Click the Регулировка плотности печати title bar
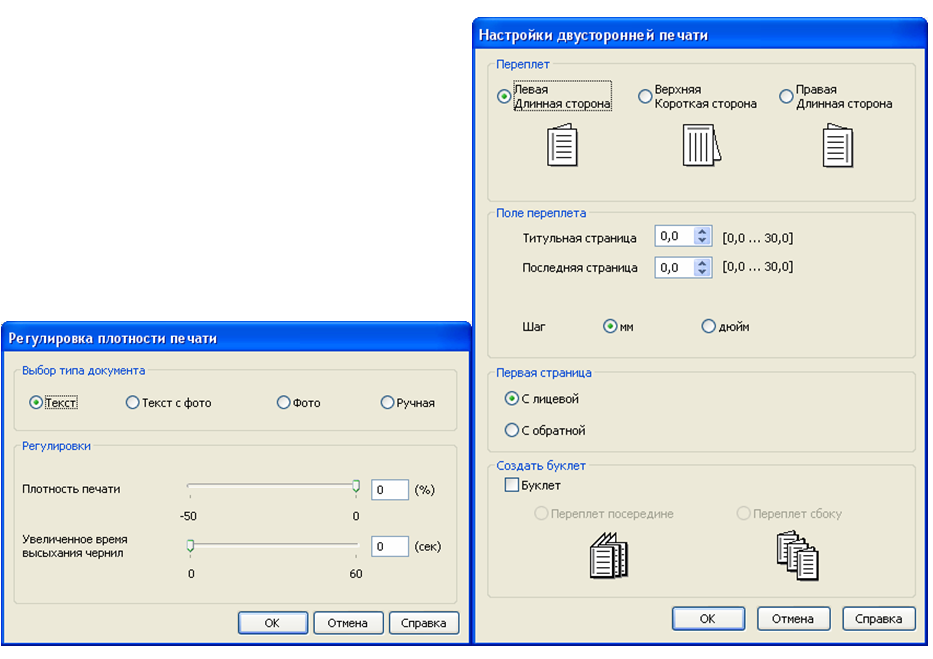The width and height of the screenshot is (933, 659). [236, 338]
